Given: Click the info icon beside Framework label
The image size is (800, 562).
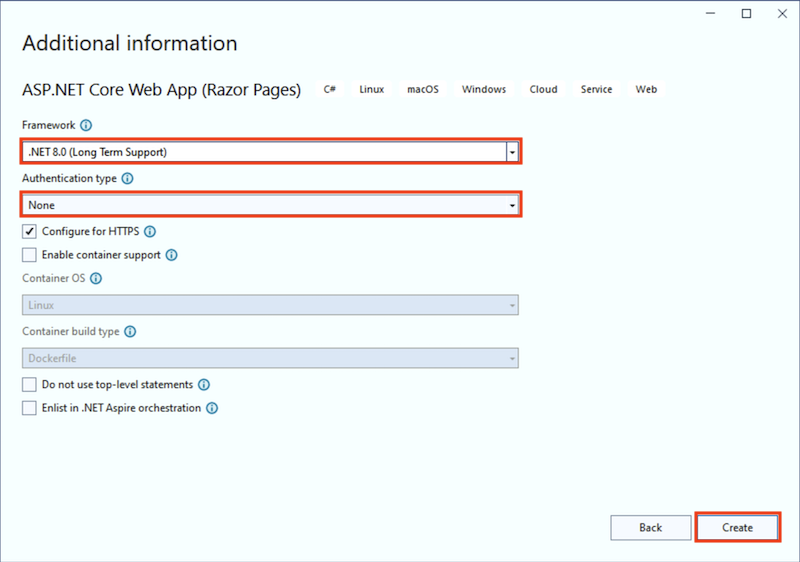Looking at the screenshot, I should tap(86, 125).
